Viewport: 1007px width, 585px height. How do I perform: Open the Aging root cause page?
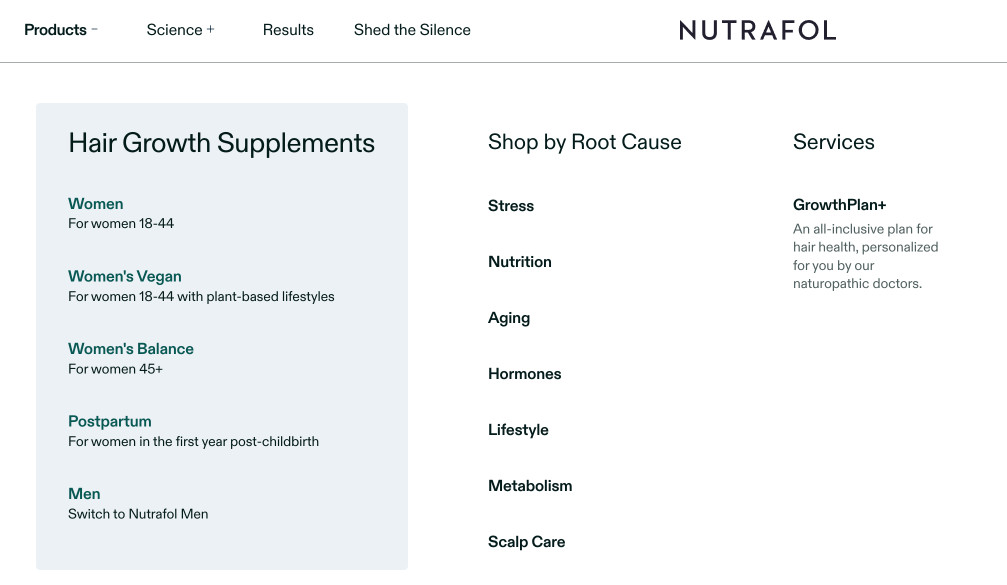(x=509, y=318)
